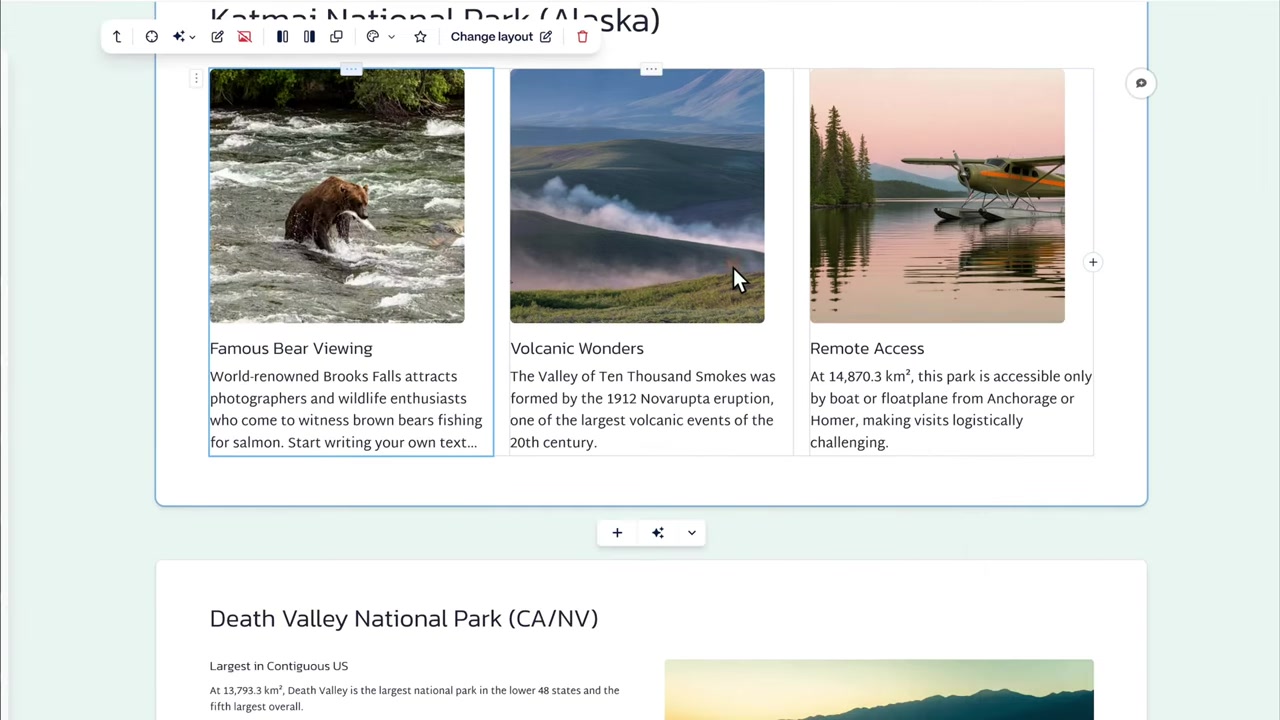Select the floatplane on lake image
The height and width of the screenshot is (720, 1280).
point(937,196)
